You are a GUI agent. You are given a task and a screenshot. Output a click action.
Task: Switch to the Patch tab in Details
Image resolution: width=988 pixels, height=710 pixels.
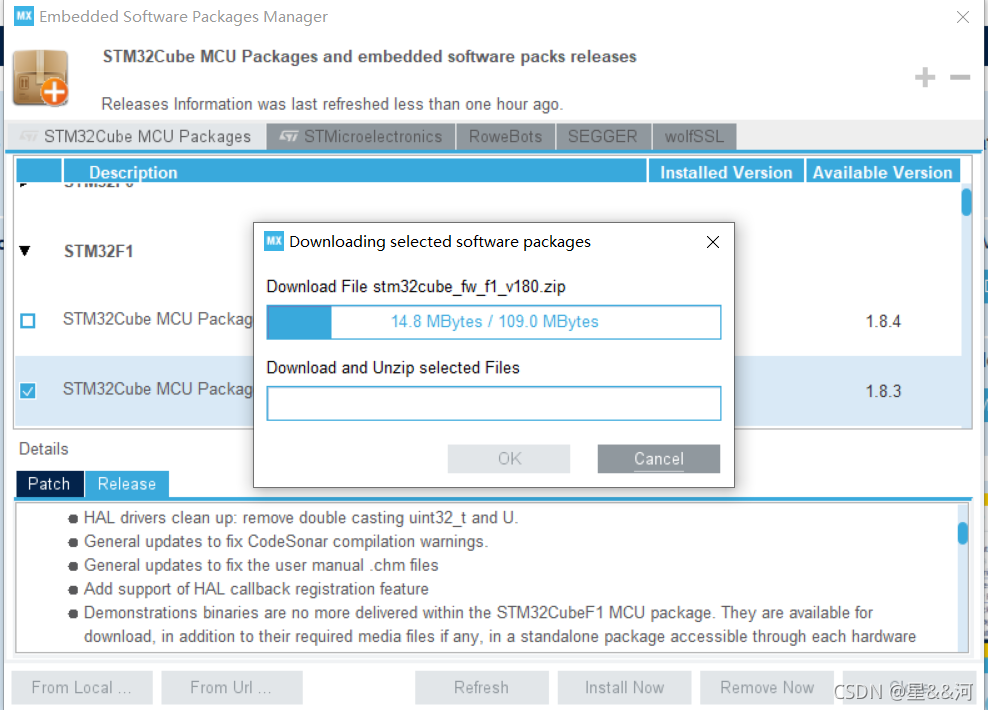point(49,484)
